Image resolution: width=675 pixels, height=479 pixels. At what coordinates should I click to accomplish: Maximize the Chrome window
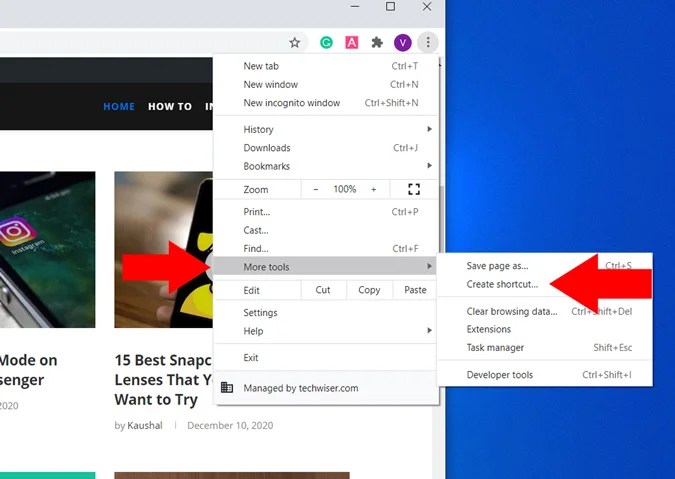390,6
